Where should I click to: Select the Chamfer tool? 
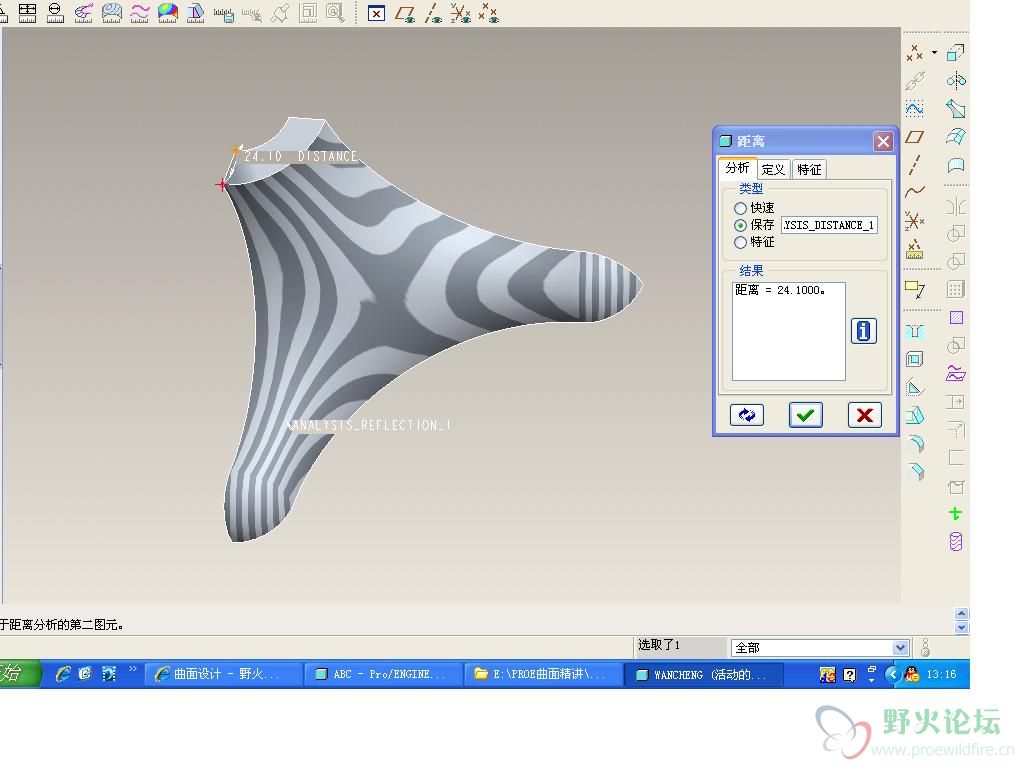pyautogui.click(x=916, y=471)
